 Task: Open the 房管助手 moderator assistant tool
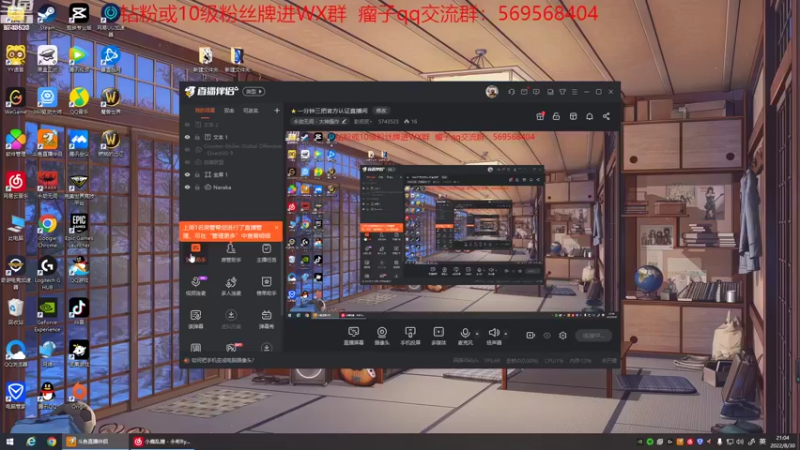coord(231,253)
